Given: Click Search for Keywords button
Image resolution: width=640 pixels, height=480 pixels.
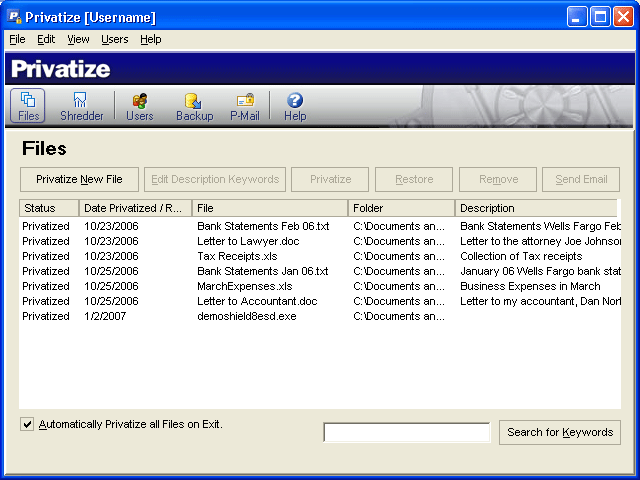Looking at the screenshot, I should [560, 432].
